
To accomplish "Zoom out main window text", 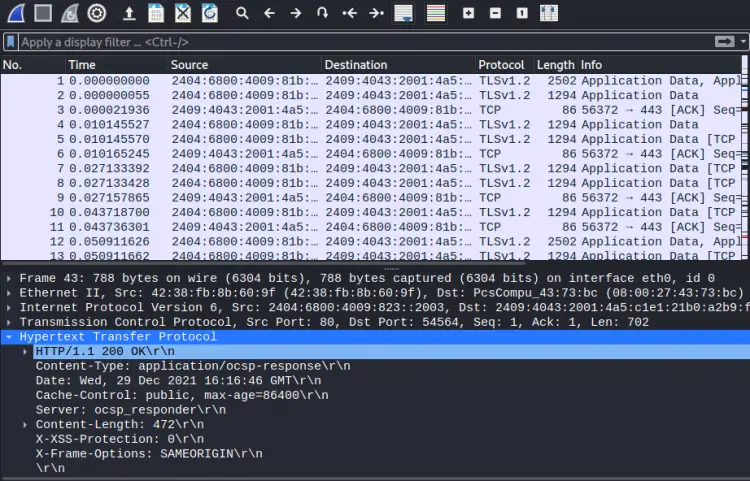I will 496,13.
